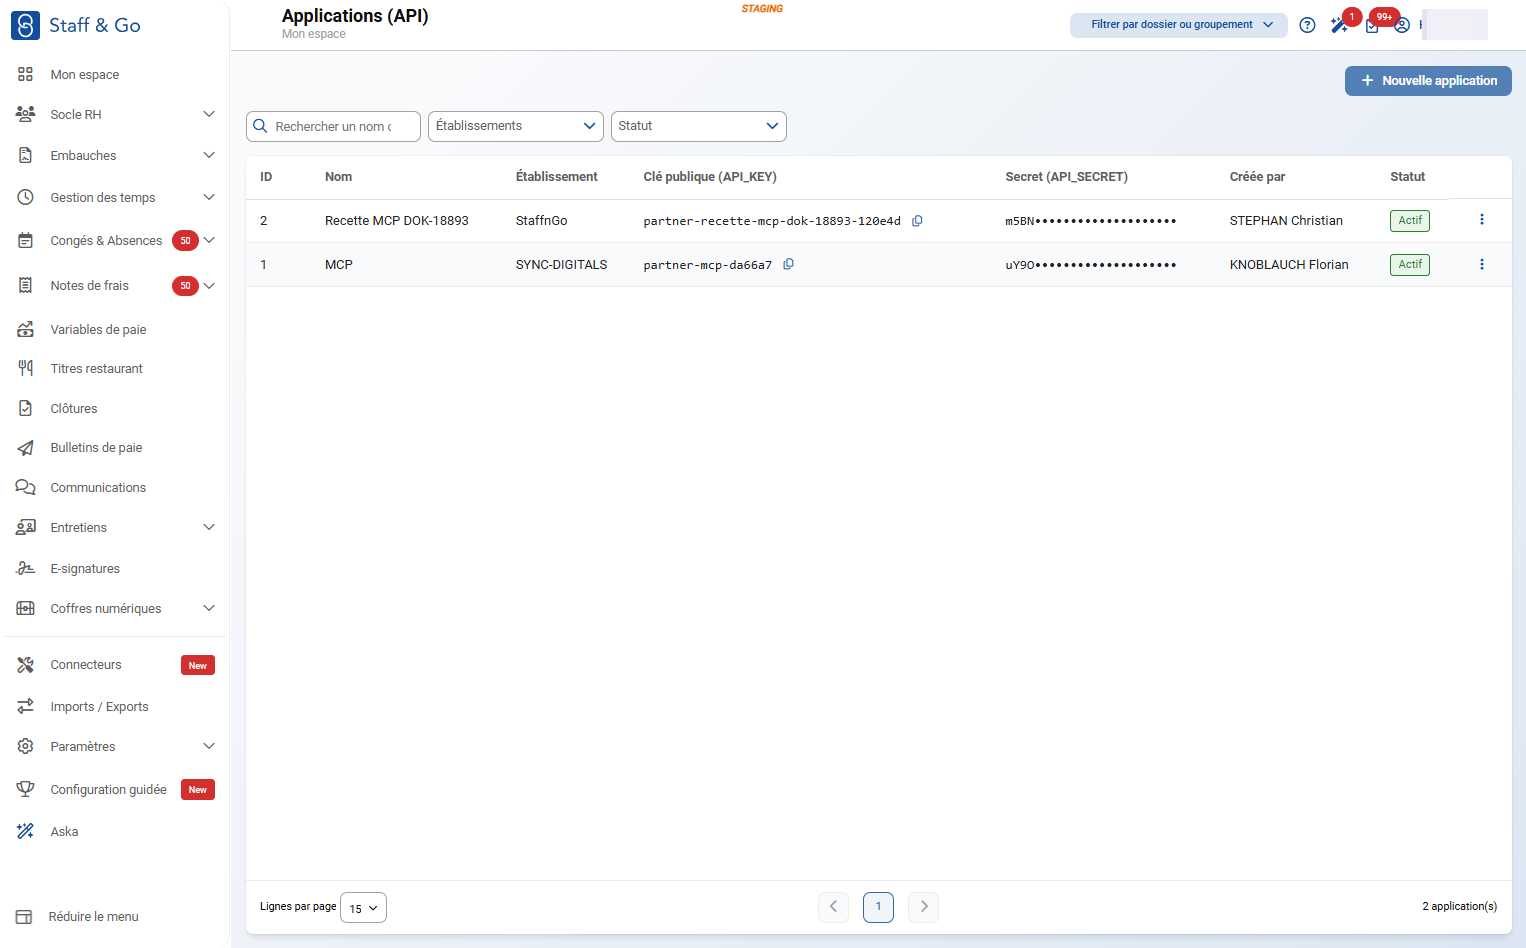Open the actions menu for Recette MCP DOK-18893
1526x948 pixels.
[1482, 220]
